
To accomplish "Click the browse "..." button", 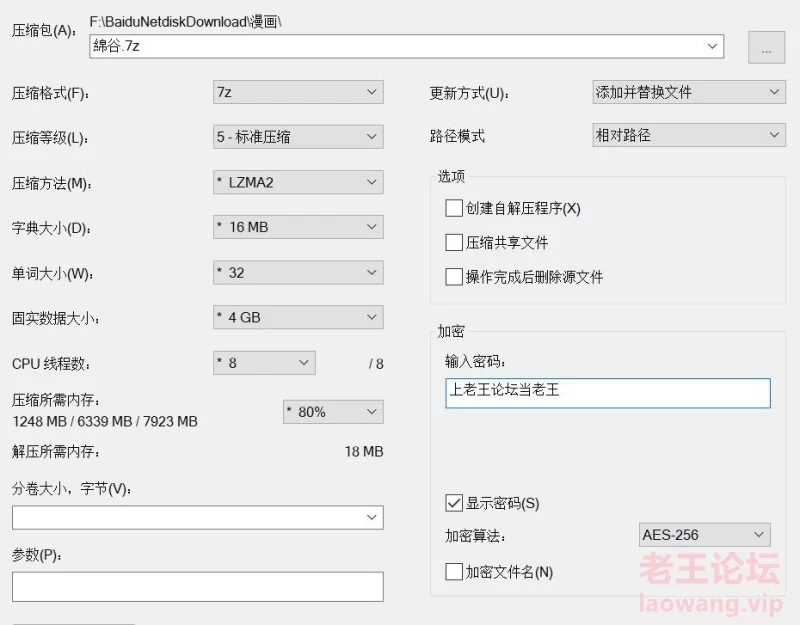I will [766, 47].
